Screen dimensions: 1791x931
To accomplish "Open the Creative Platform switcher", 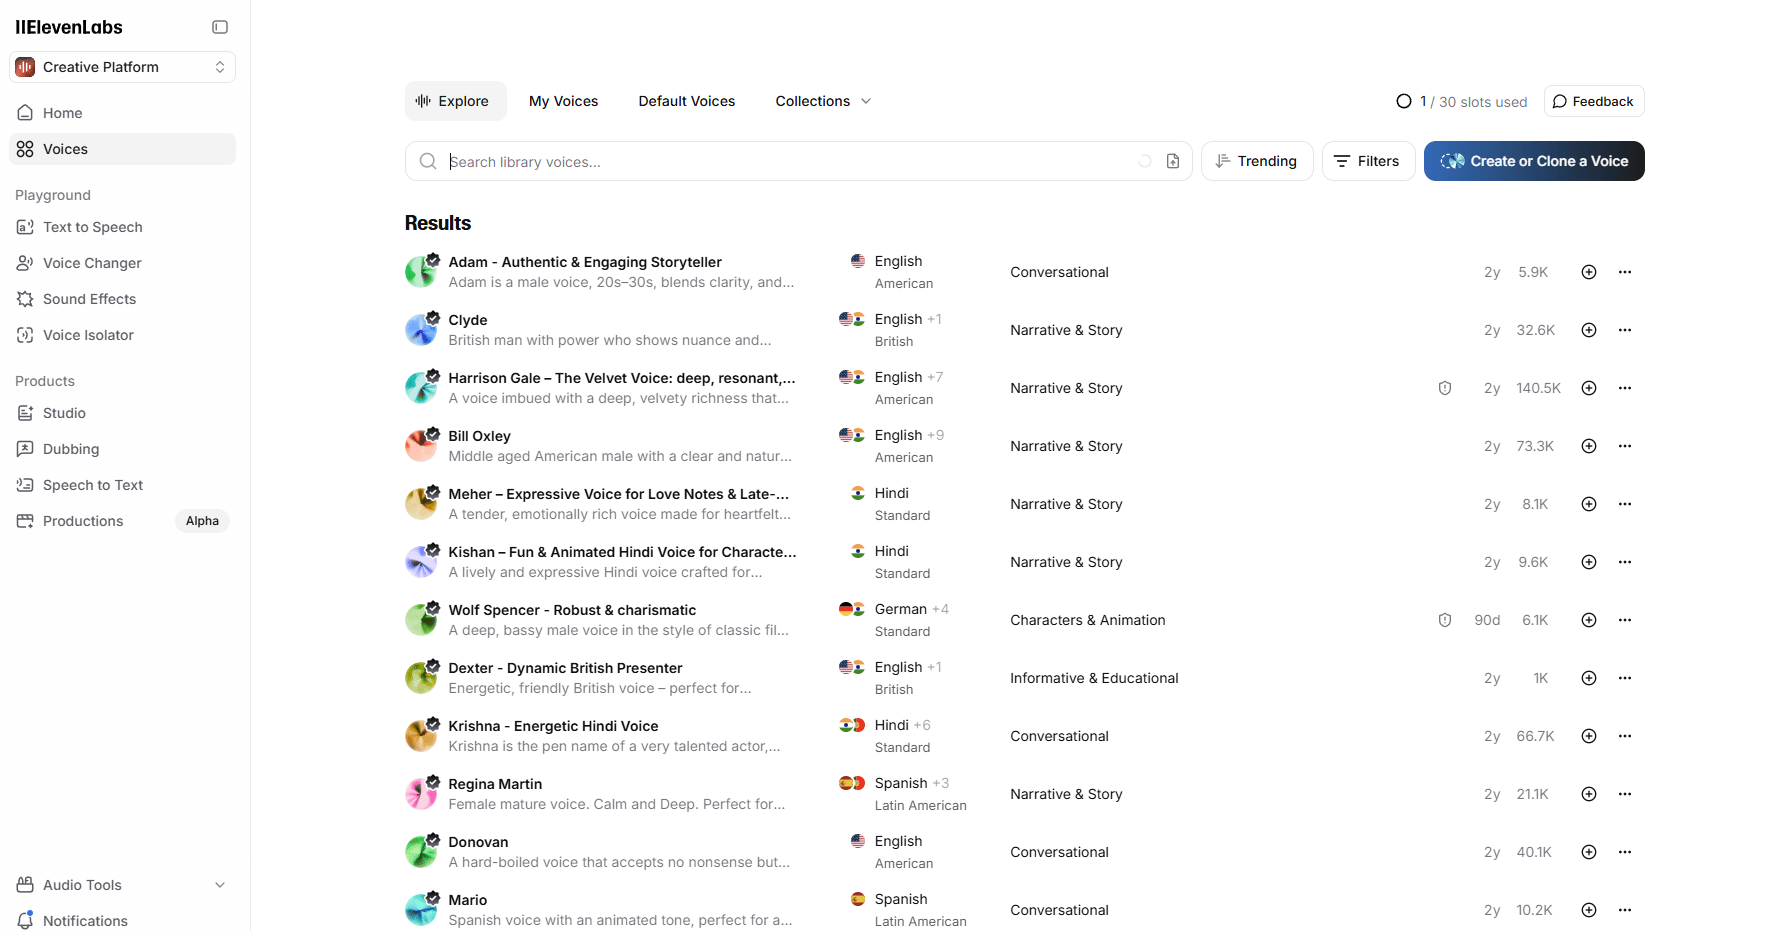I will [123, 67].
